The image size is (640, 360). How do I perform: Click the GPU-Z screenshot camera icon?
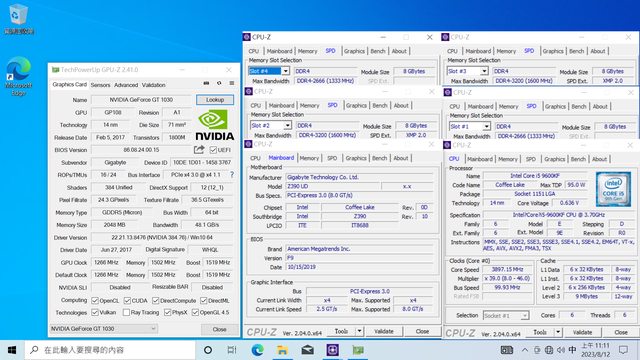point(207,83)
